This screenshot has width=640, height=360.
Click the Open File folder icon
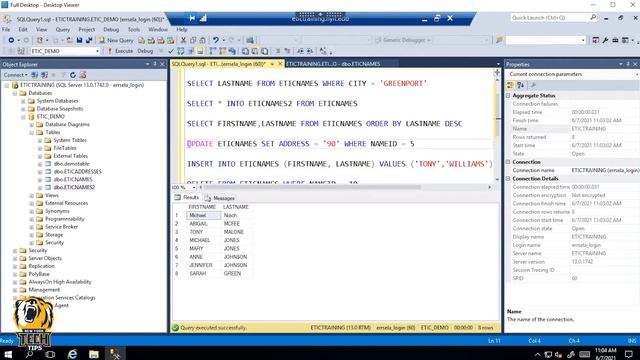click(69, 40)
